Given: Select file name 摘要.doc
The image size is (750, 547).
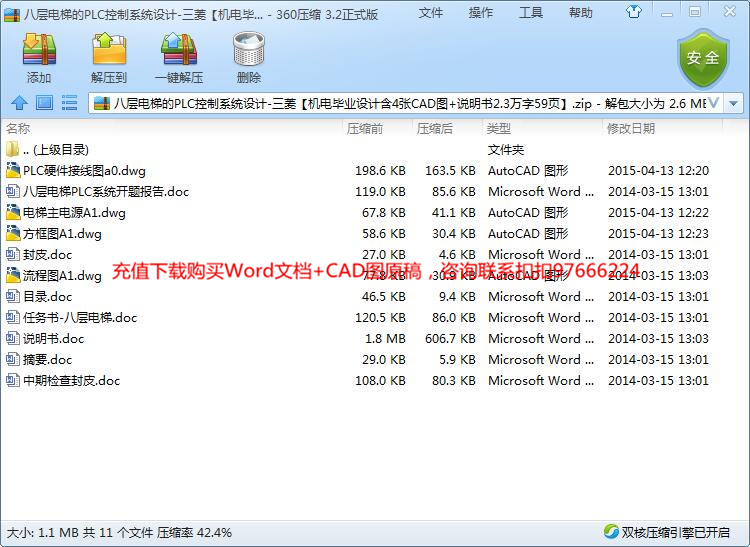Looking at the screenshot, I should (x=47, y=360).
